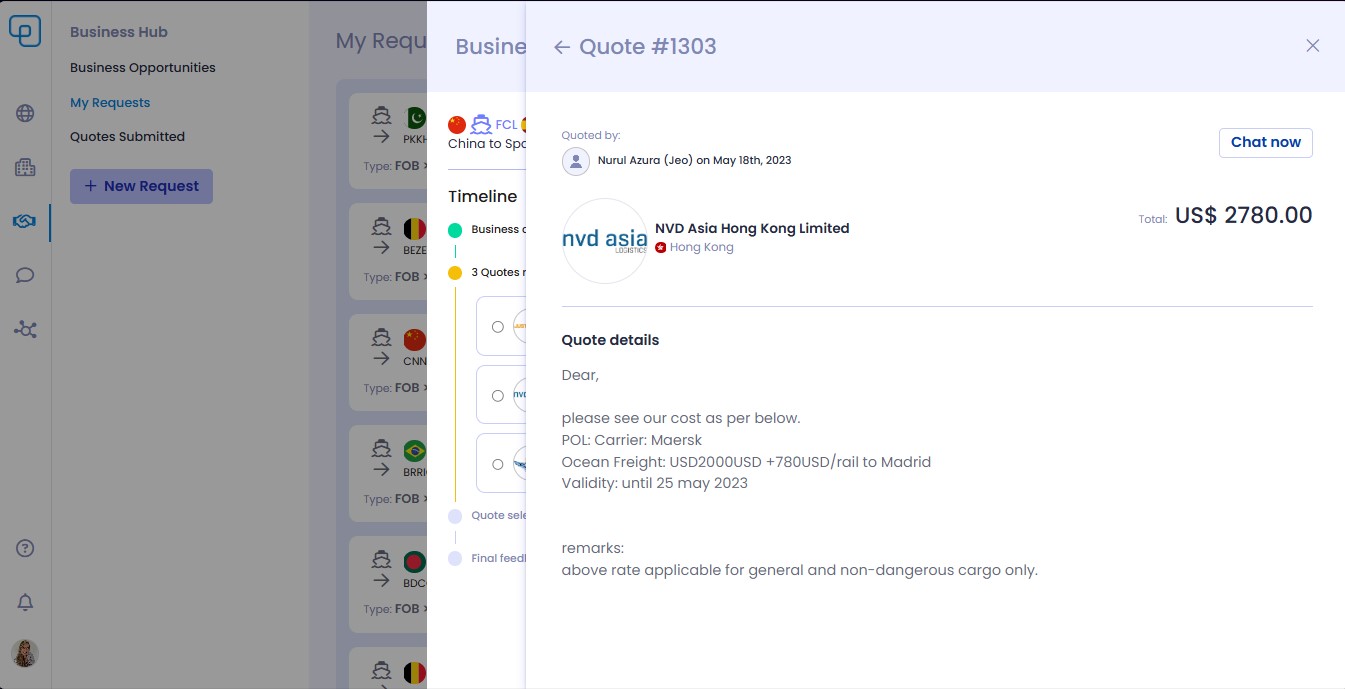Open the handshake Business Hub icon

click(25, 221)
